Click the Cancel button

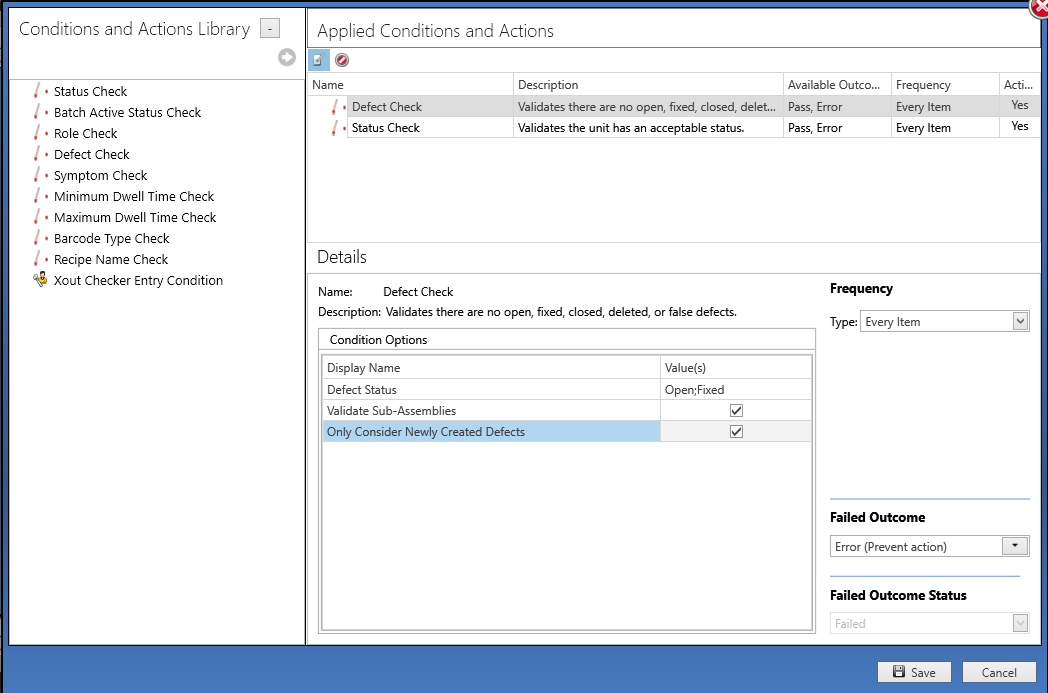[999, 671]
